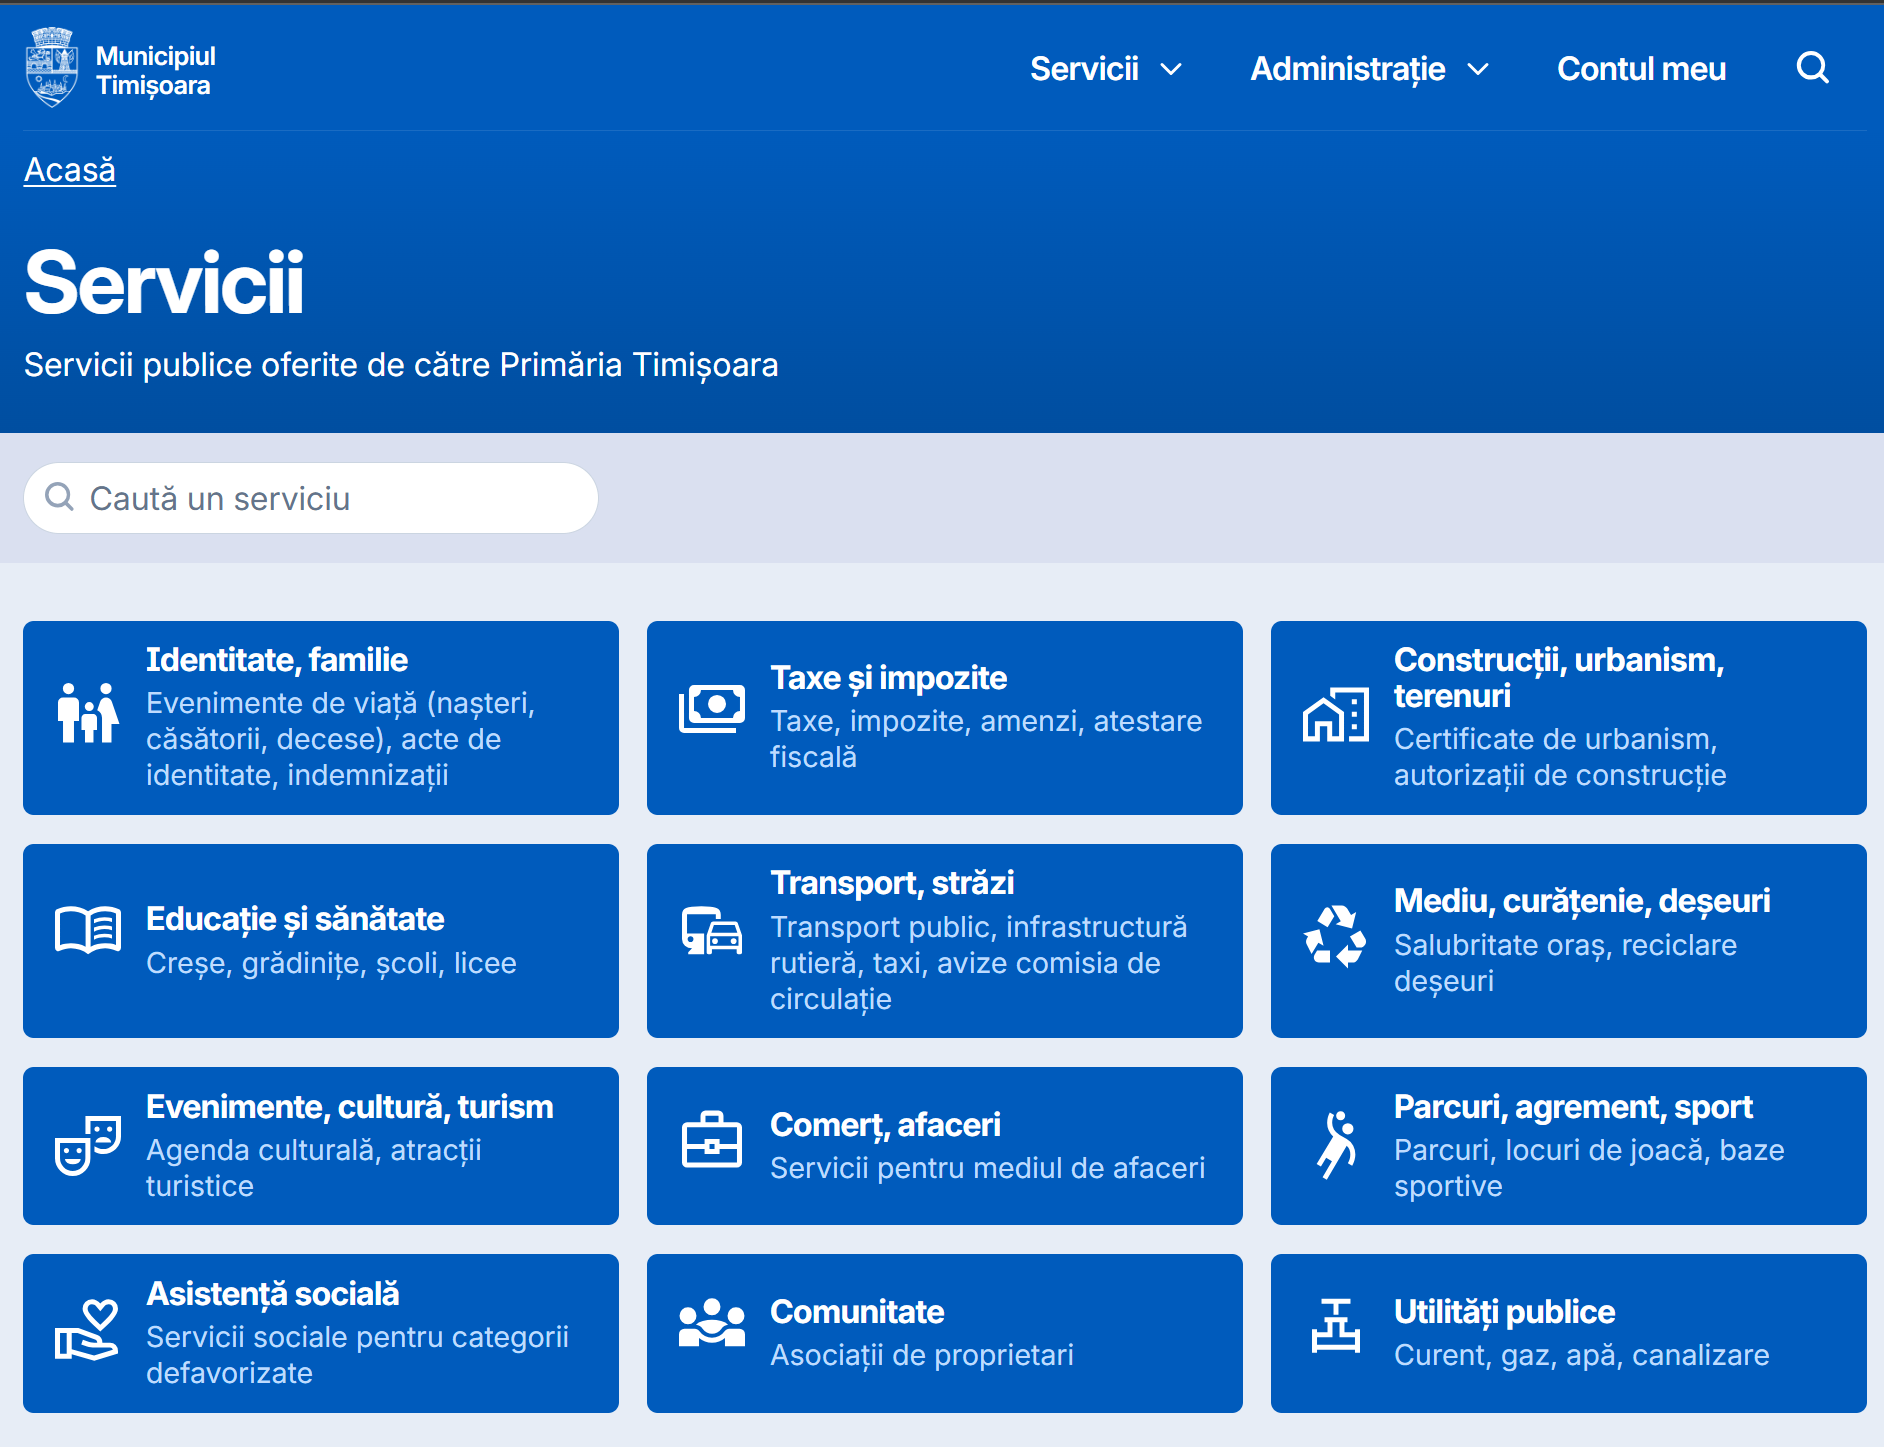The height and width of the screenshot is (1447, 1884).
Task: Click the briefcase icon for Comerț, afaceri
Action: (712, 1141)
